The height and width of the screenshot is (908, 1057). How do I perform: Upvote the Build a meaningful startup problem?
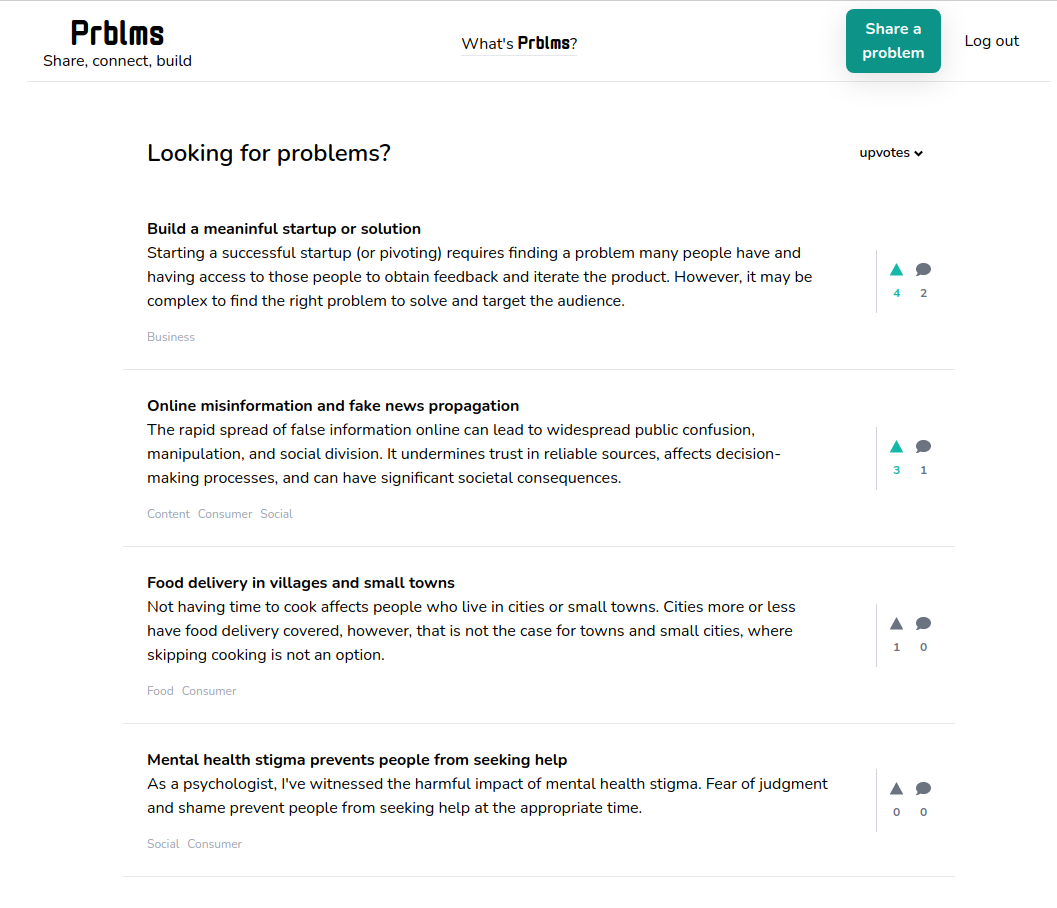[896, 270]
